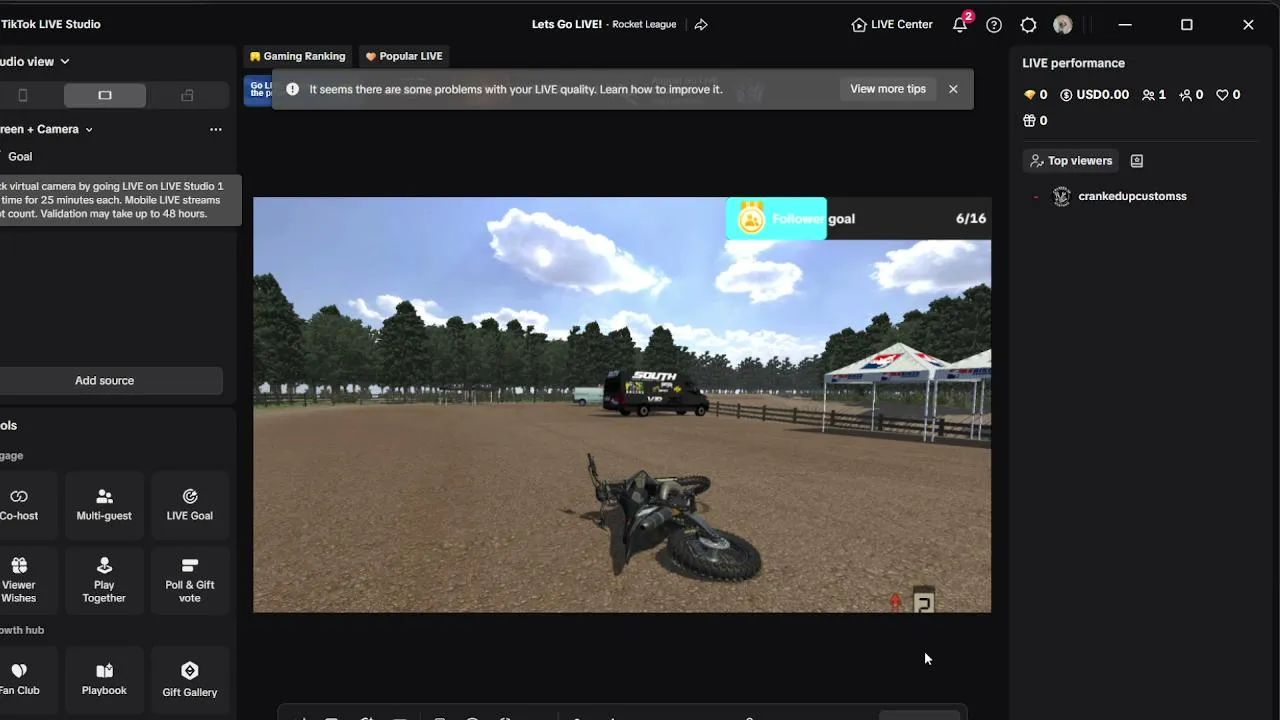Open the Gift Gallery tool
The width and height of the screenshot is (1280, 720).
tap(190, 680)
